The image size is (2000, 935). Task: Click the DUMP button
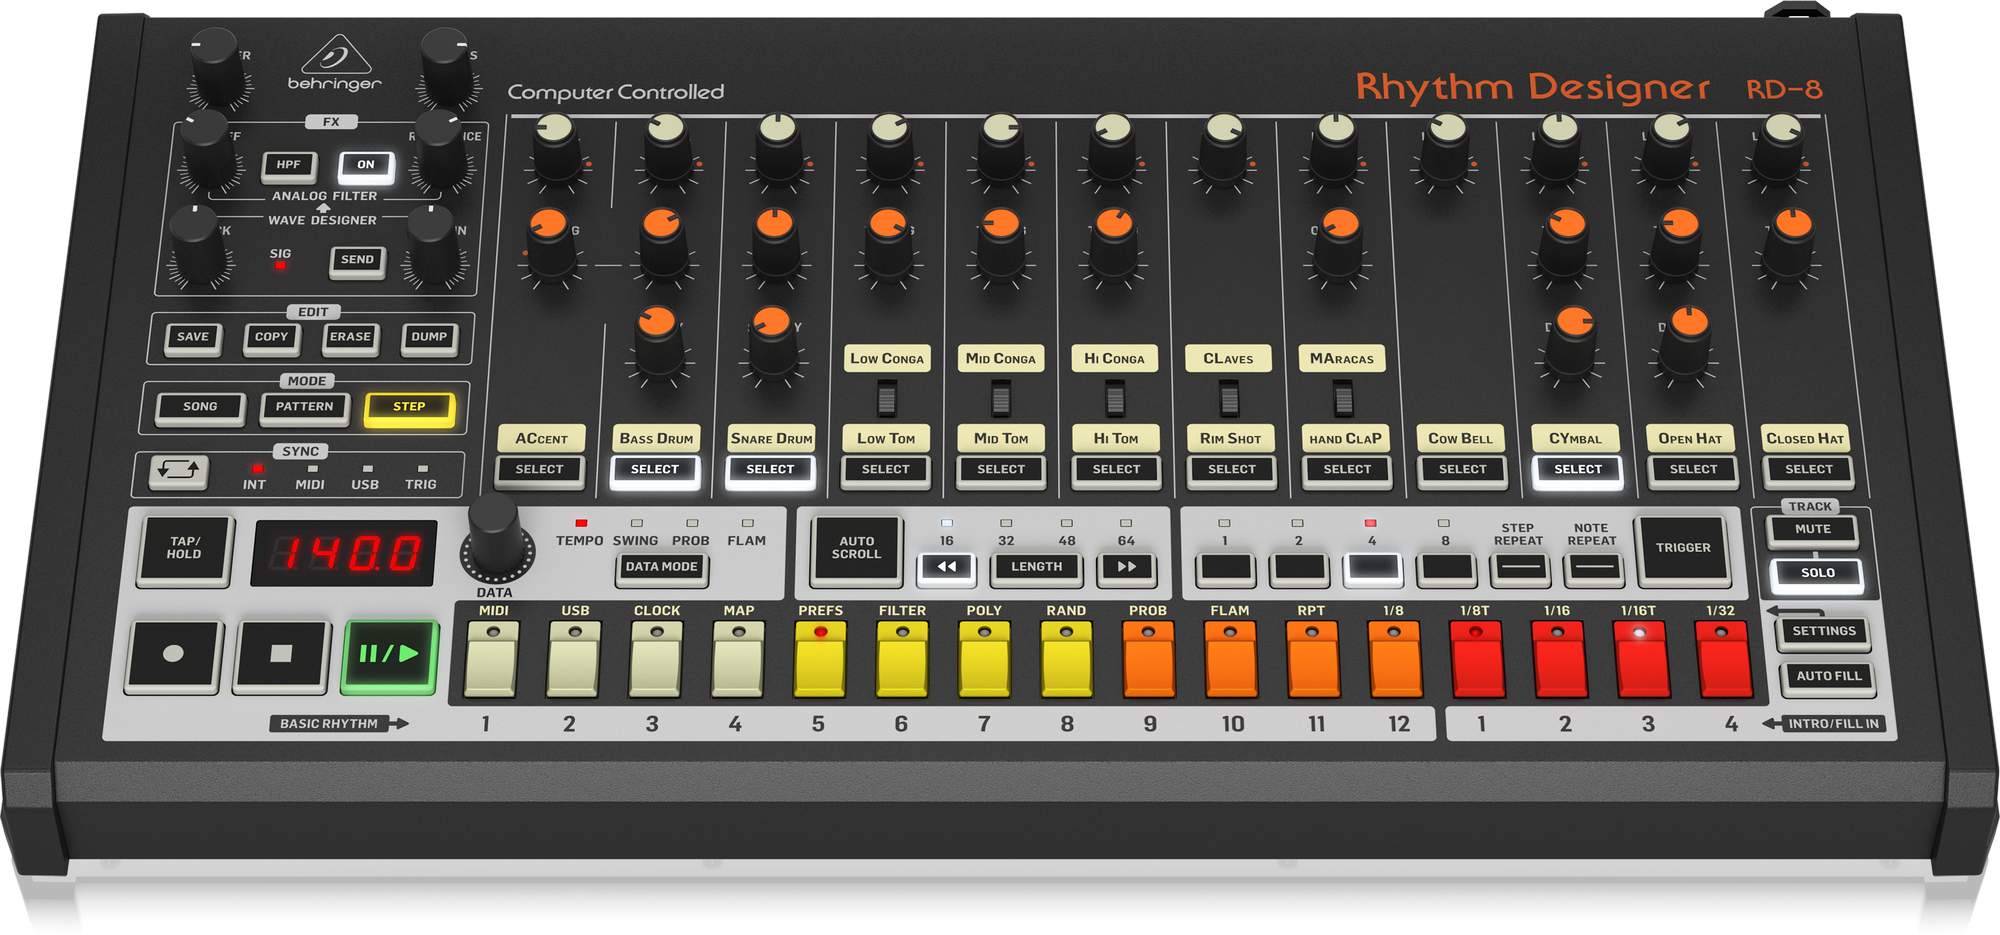[x=428, y=338]
